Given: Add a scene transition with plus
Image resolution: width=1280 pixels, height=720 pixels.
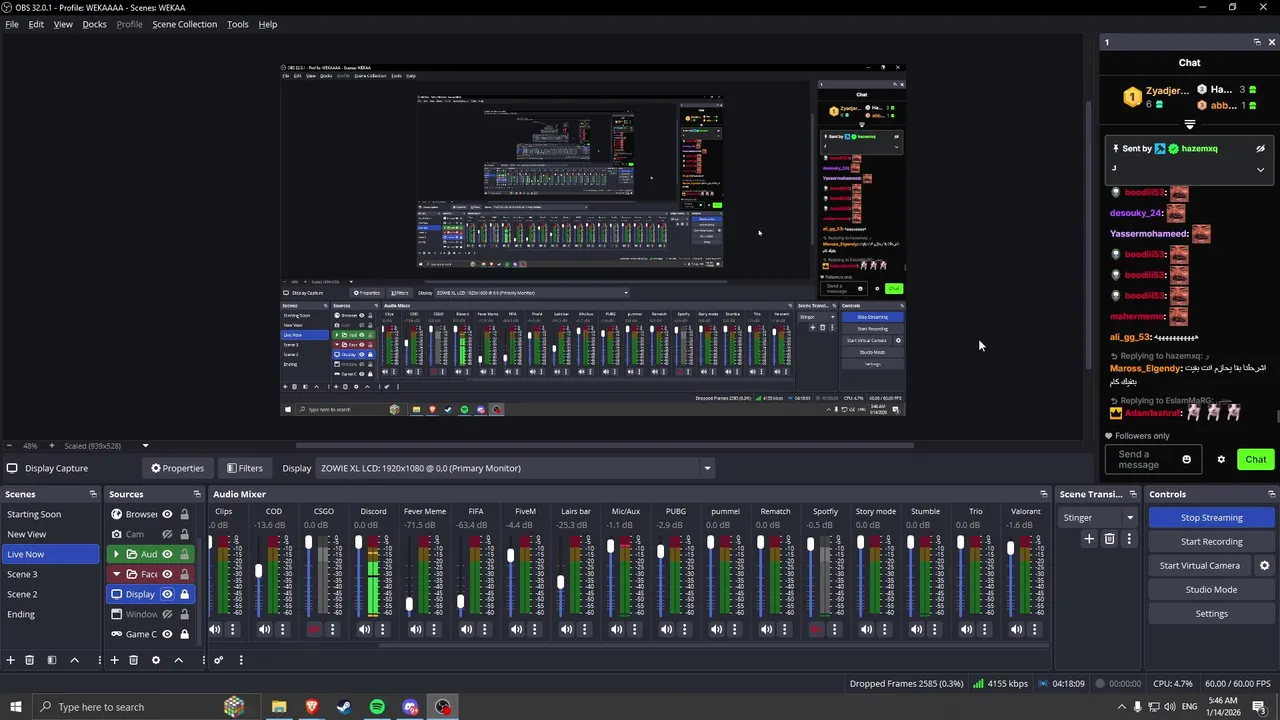Looking at the screenshot, I should click(x=1089, y=539).
